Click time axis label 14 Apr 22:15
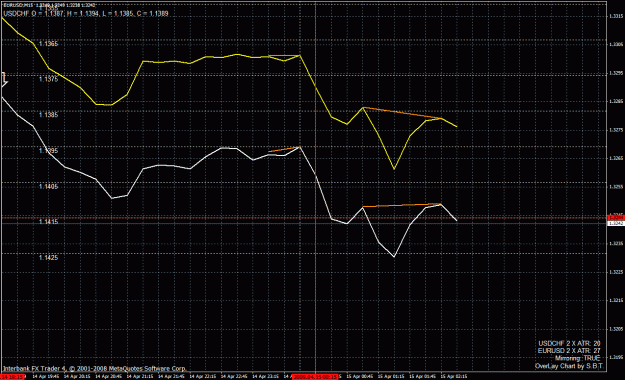 point(203,376)
